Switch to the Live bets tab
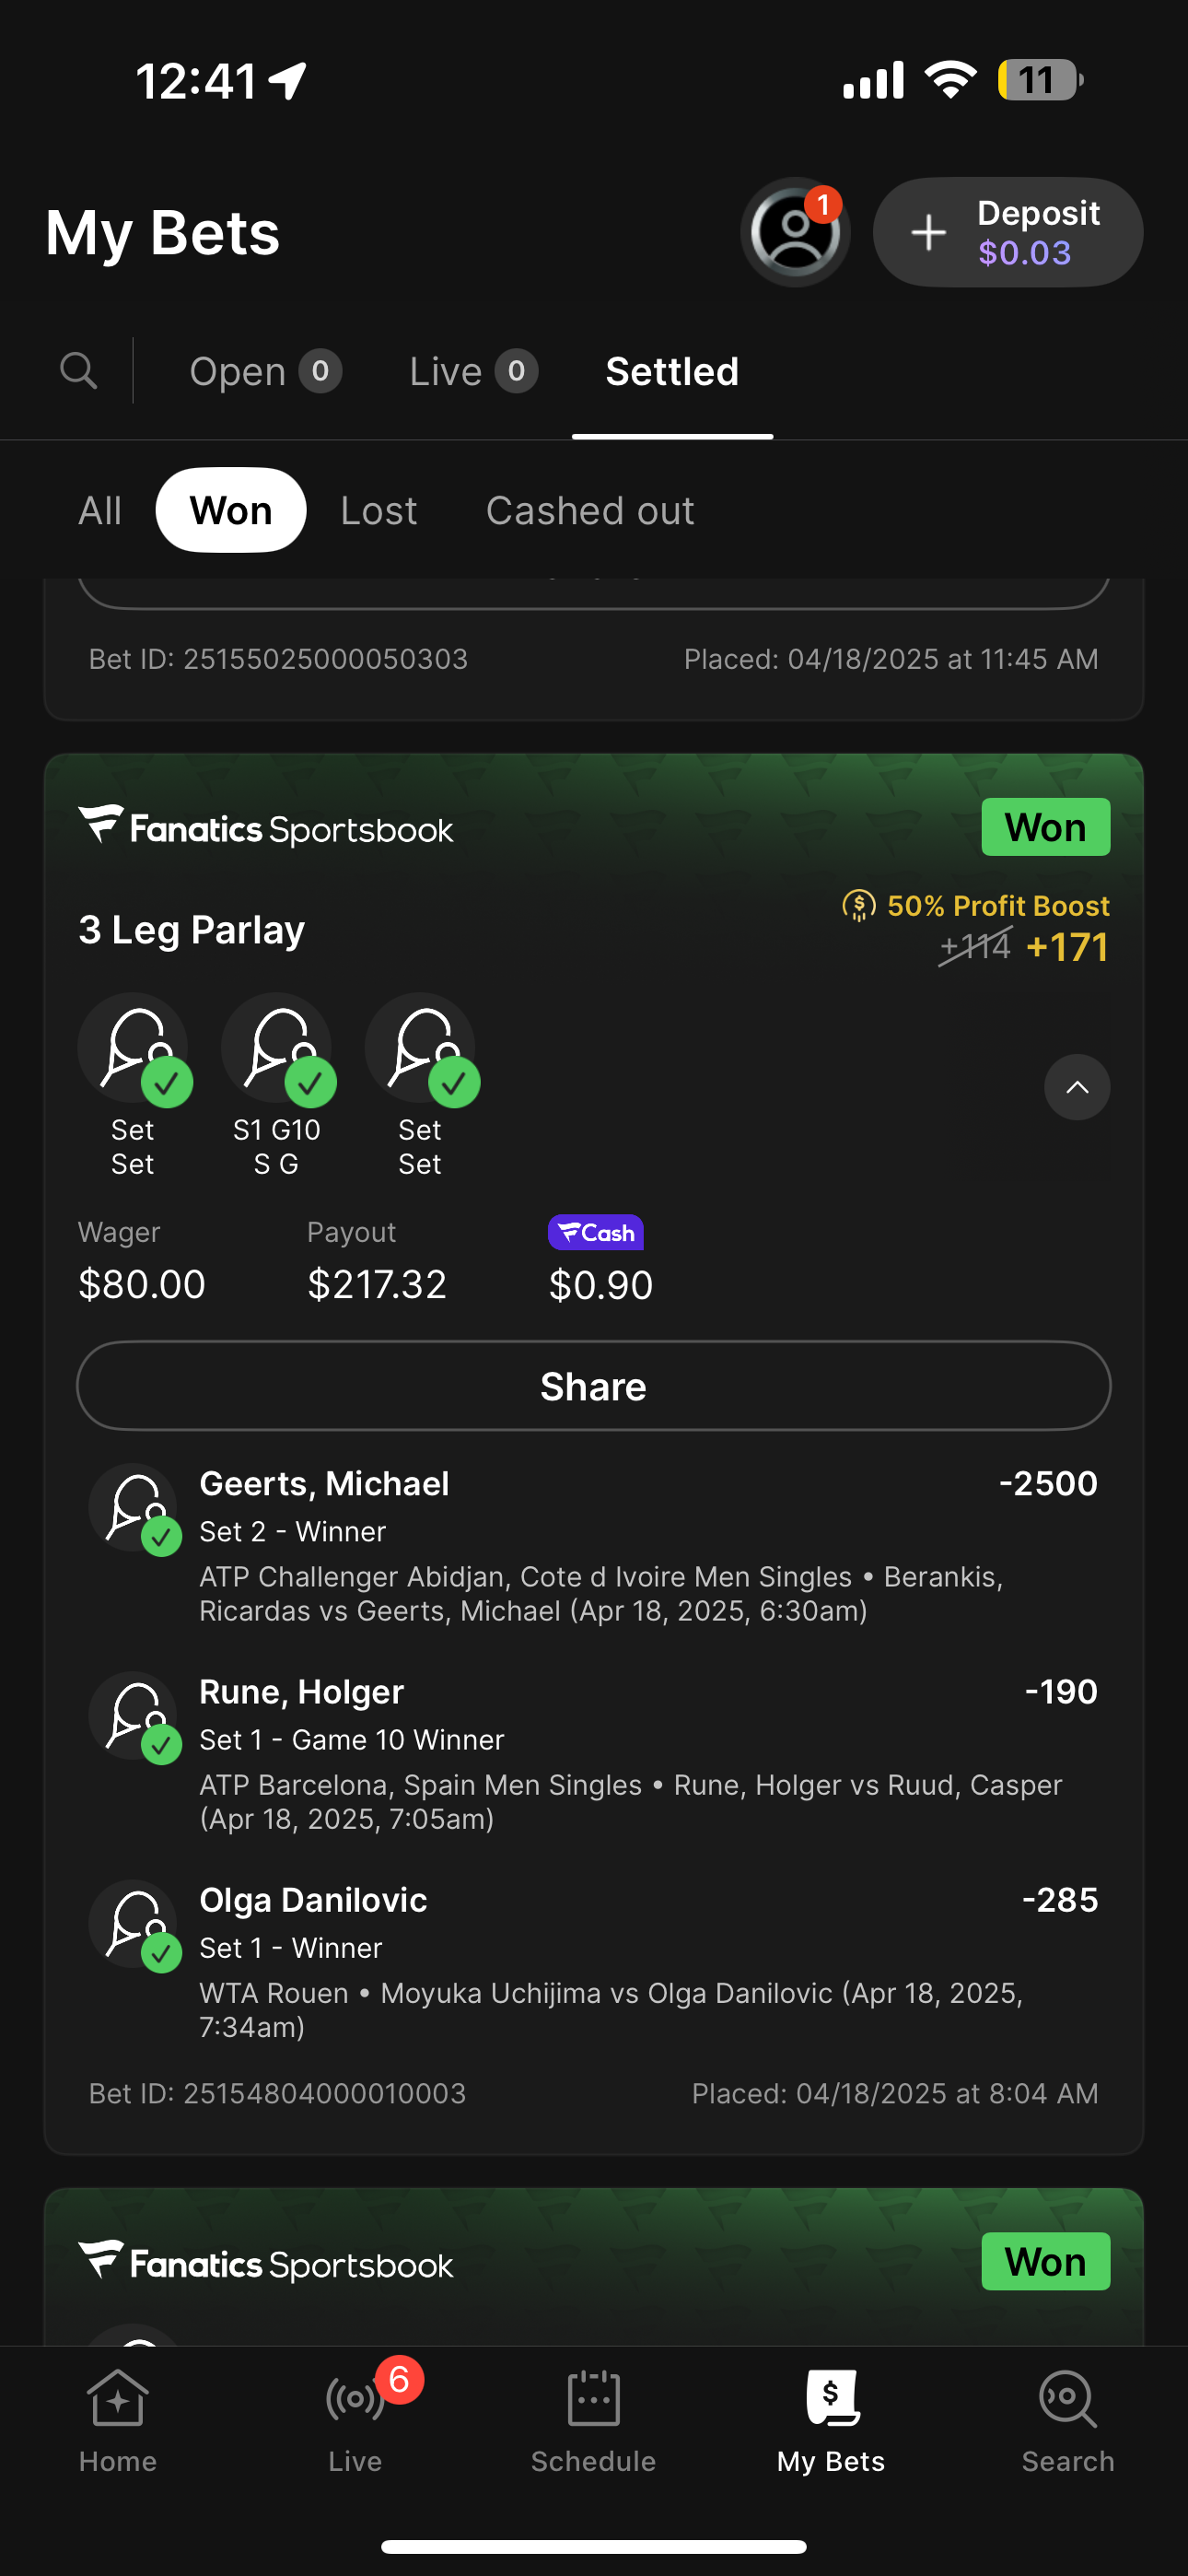Viewport: 1188px width, 2576px height. (x=473, y=372)
